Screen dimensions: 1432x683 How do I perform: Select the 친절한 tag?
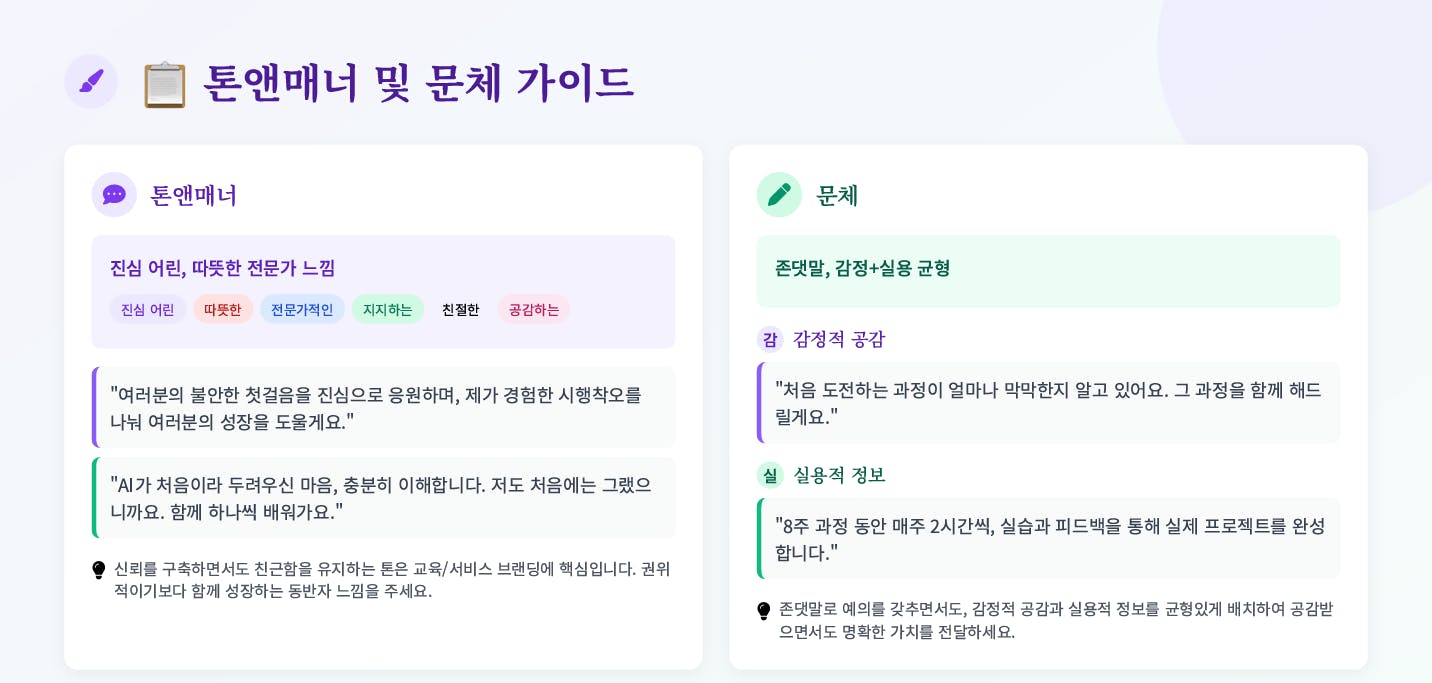[461, 309]
